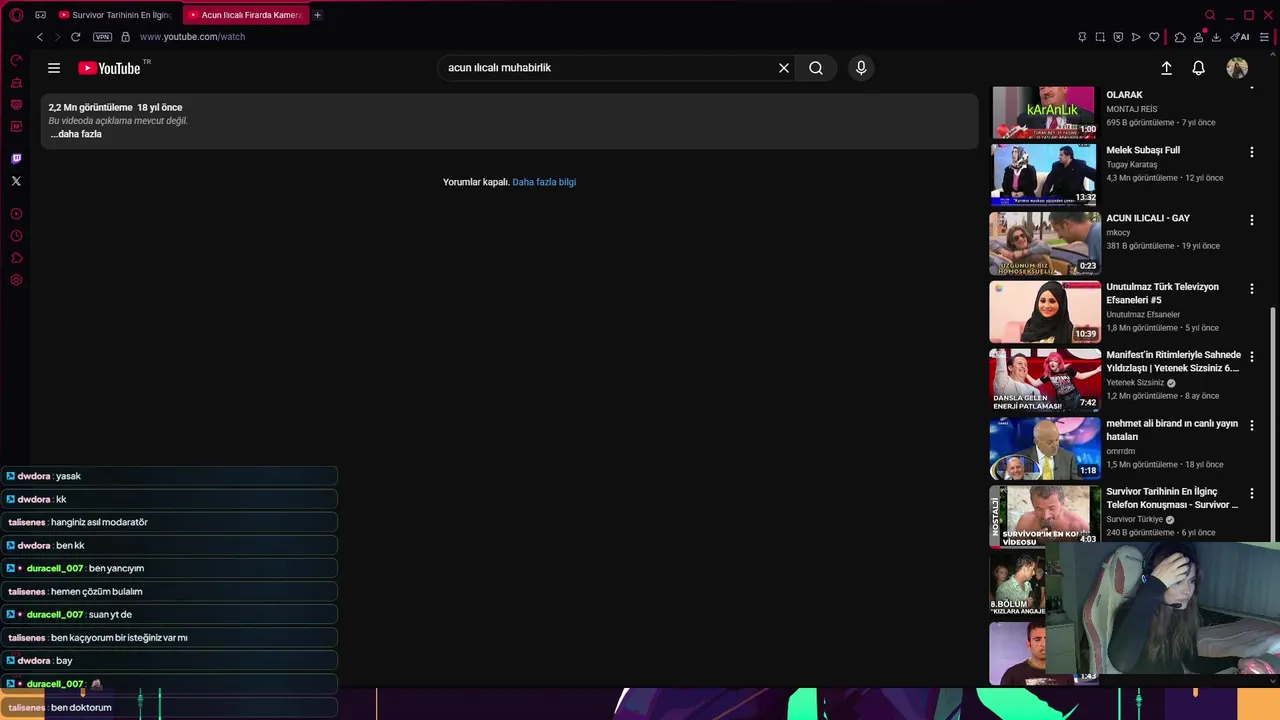Open options for Melek Subaşı Full

(1251, 152)
